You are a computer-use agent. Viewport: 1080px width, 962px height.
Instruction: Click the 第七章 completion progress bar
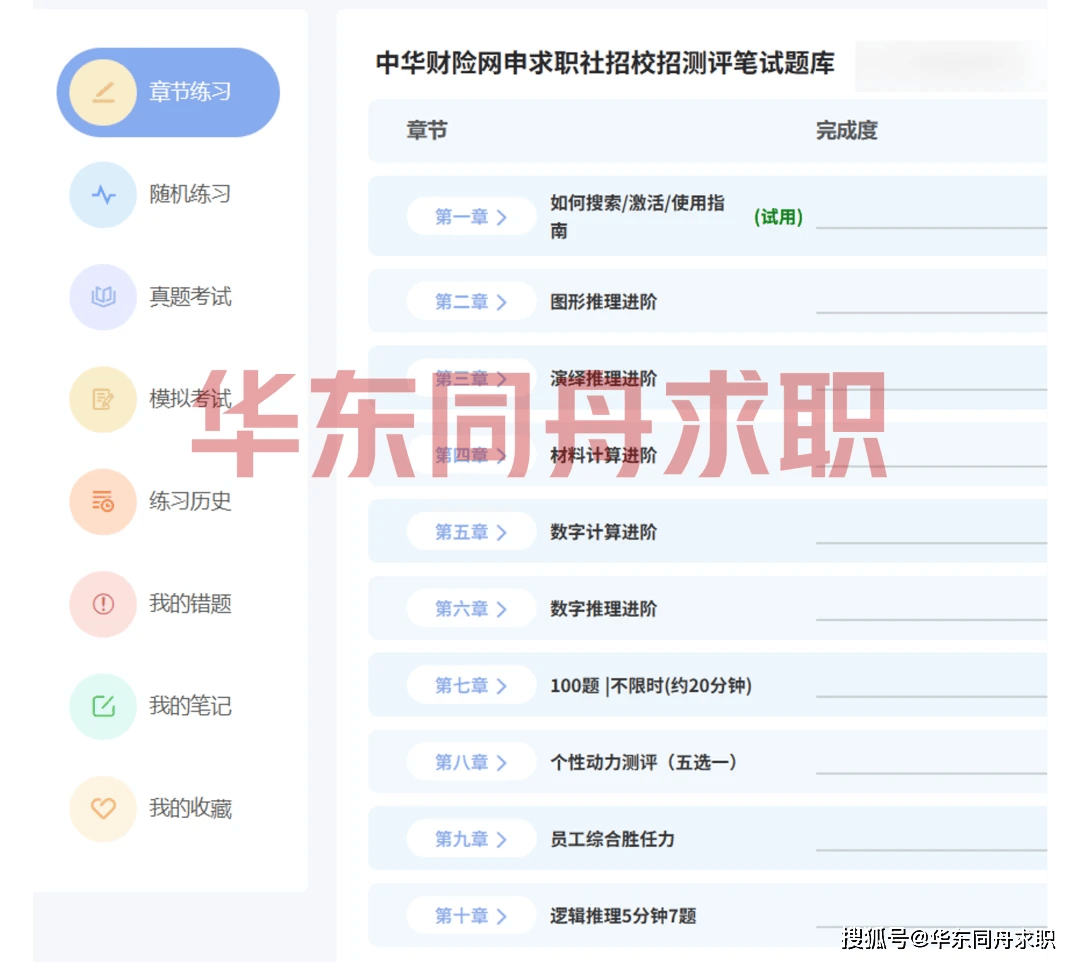tap(931, 696)
